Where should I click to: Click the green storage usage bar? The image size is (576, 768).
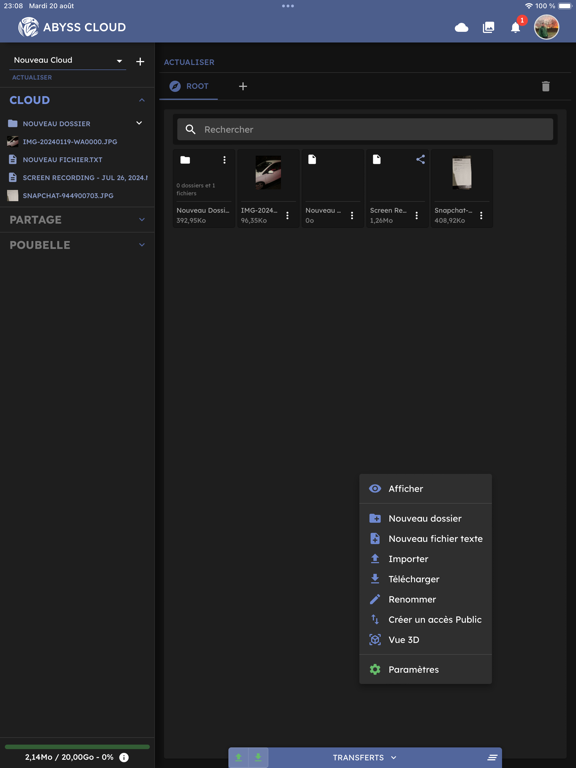pos(77,747)
